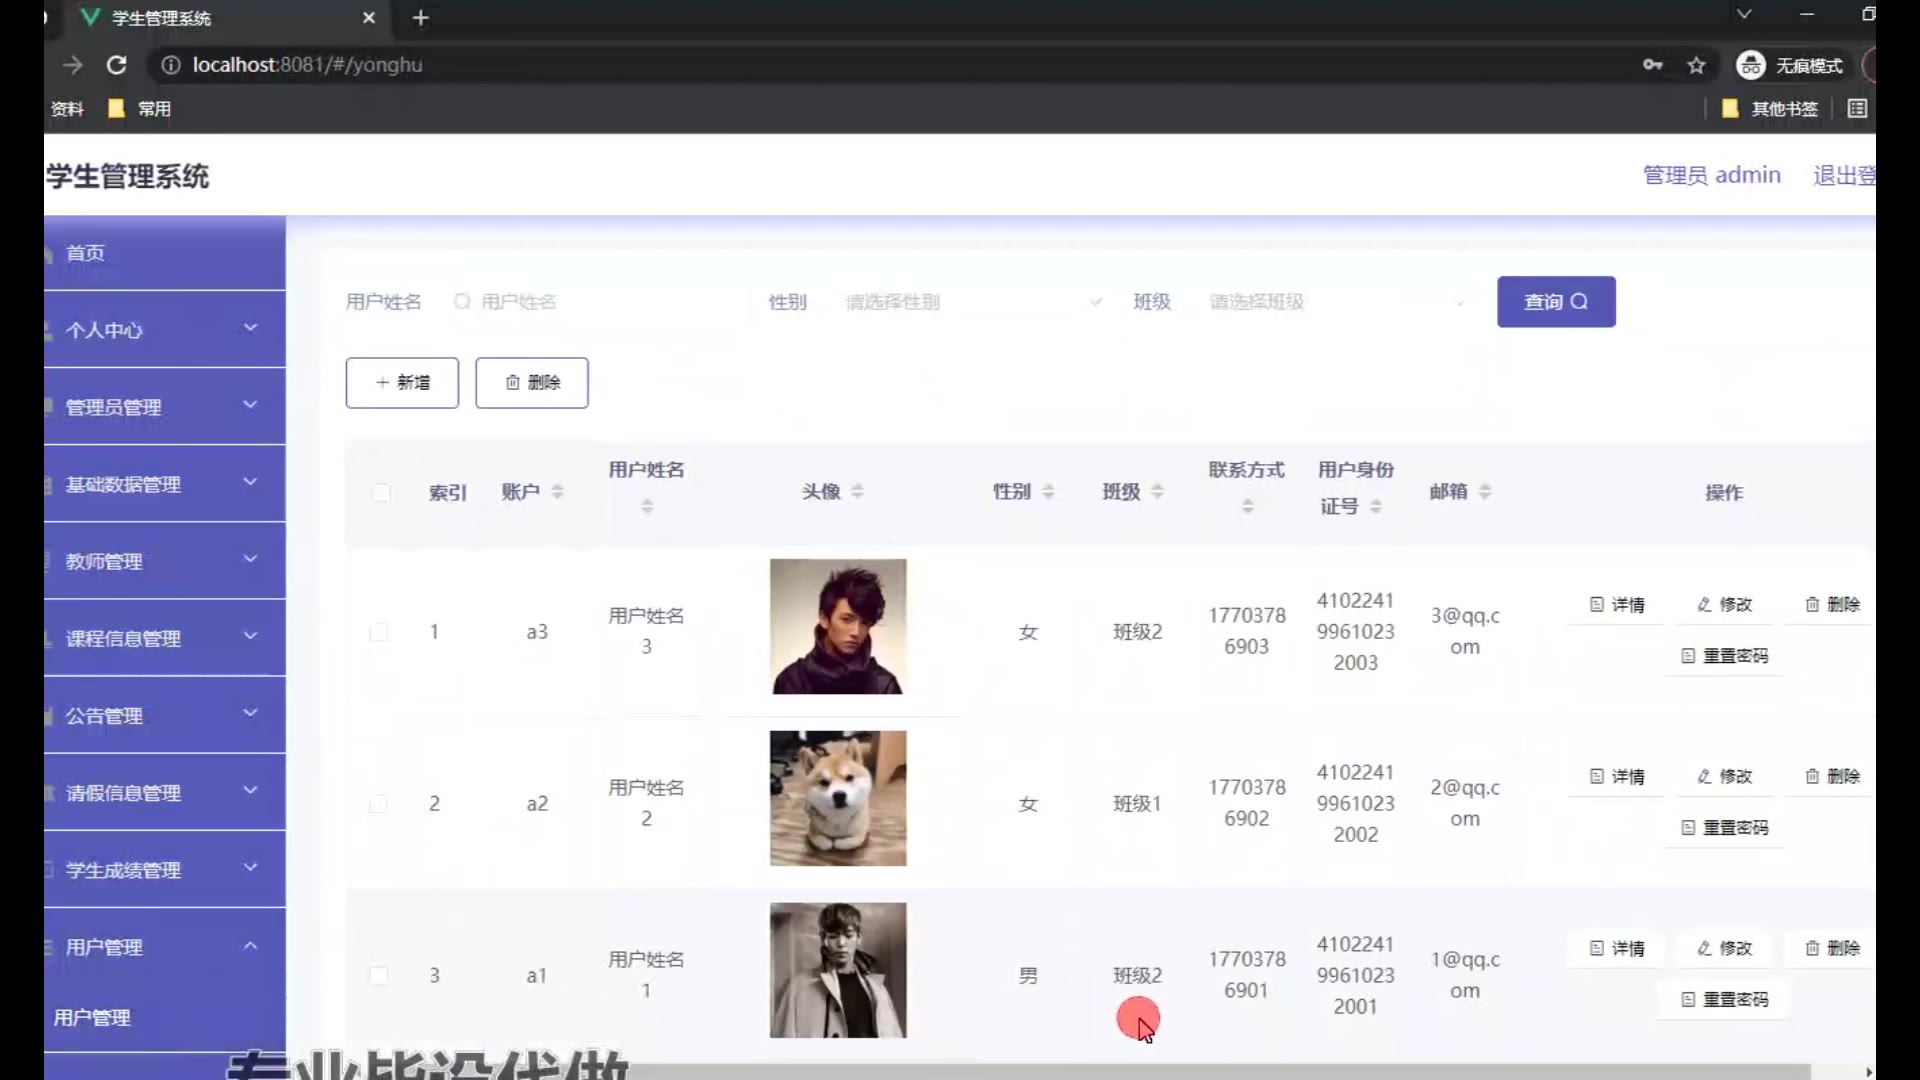Open the browser side panel icon
Image resolution: width=1920 pixels, height=1080 pixels.
point(1857,108)
